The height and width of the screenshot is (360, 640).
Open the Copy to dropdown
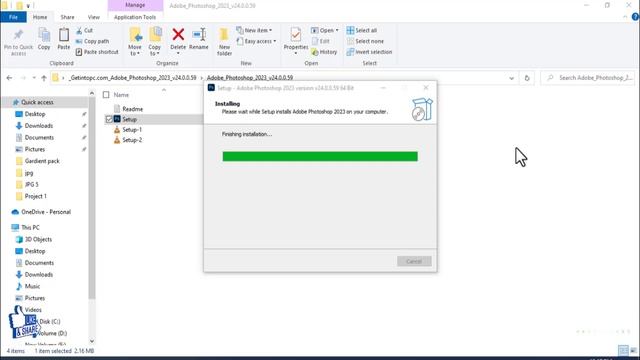pyautogui.click(x=155, y=50)
